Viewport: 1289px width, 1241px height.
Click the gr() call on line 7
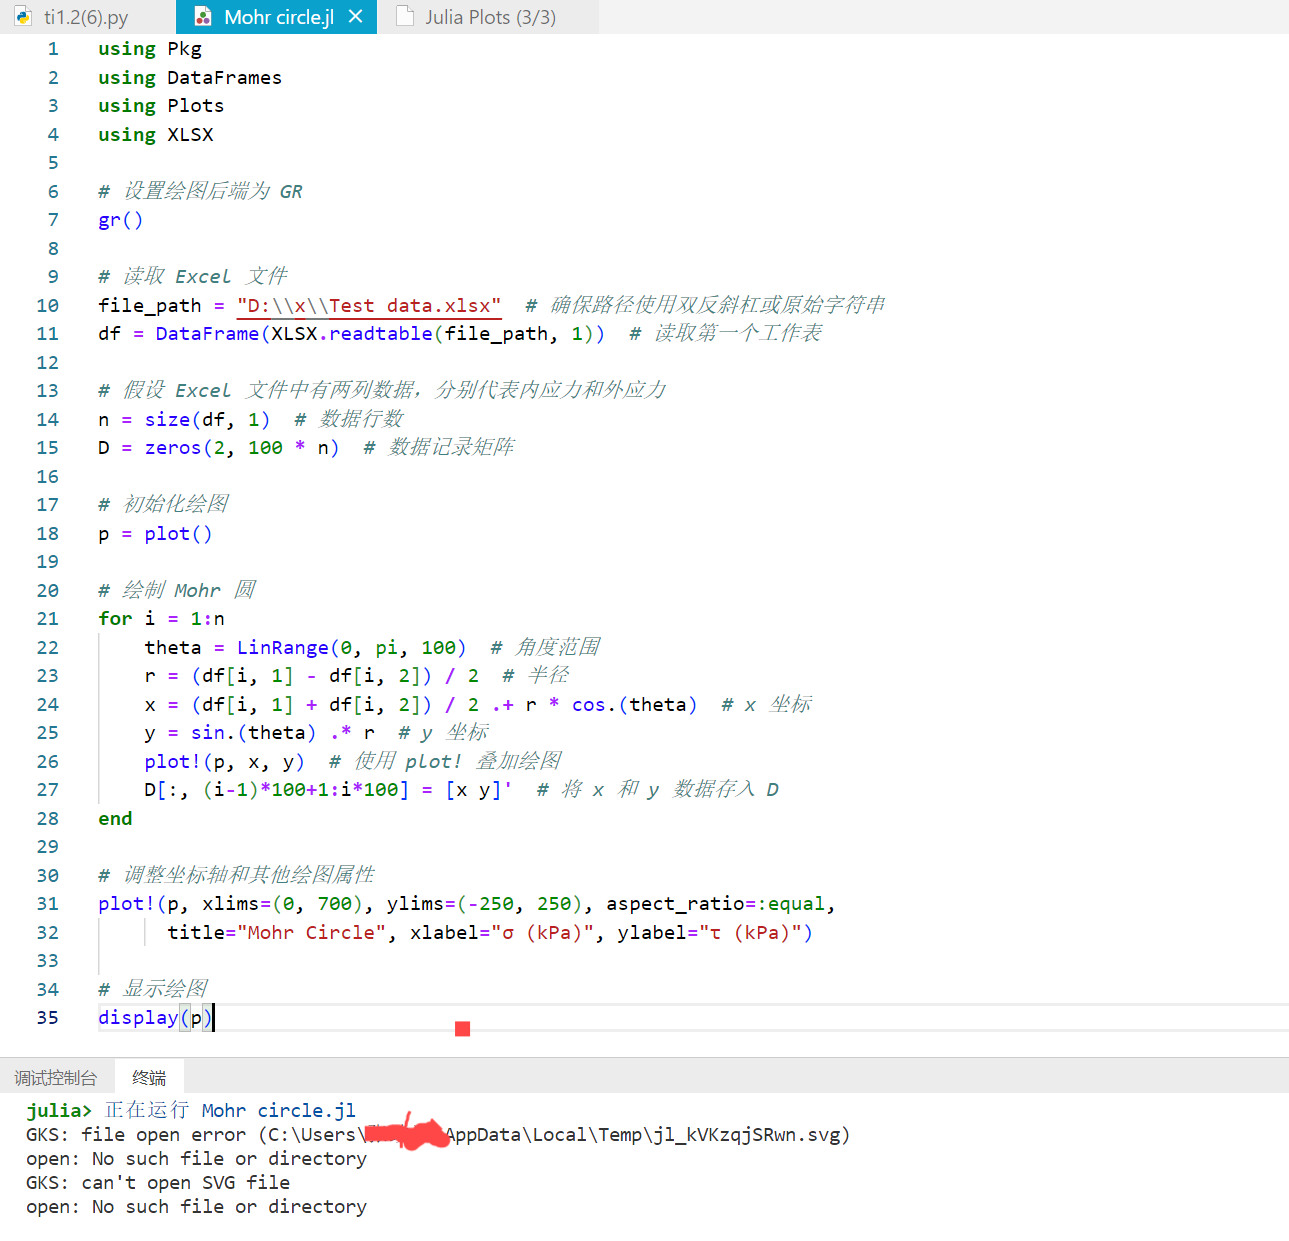pyautogui.click(x=121, y=220)
